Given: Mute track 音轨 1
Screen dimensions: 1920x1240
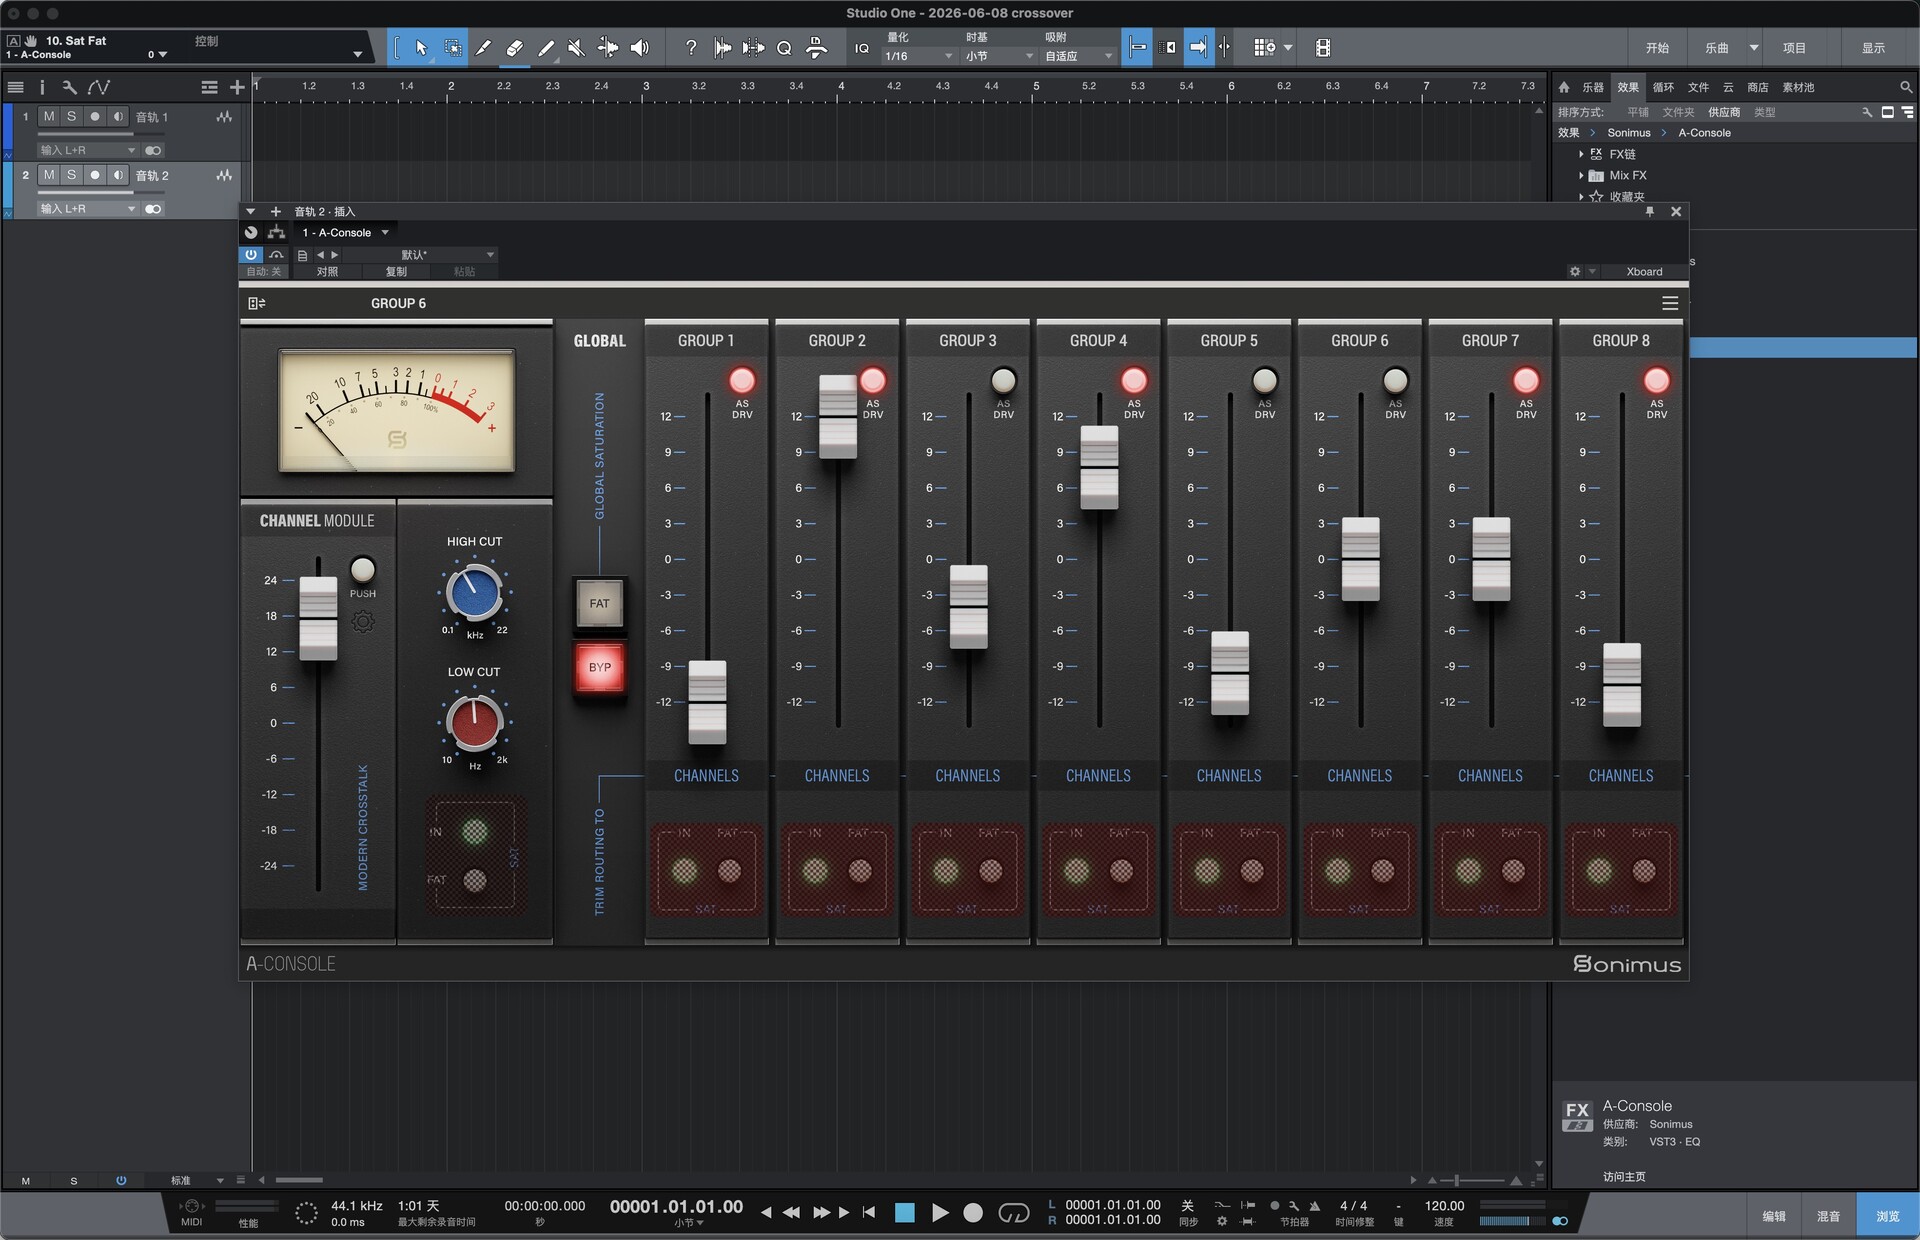Looking at the screenshot, I should point(49,117).
